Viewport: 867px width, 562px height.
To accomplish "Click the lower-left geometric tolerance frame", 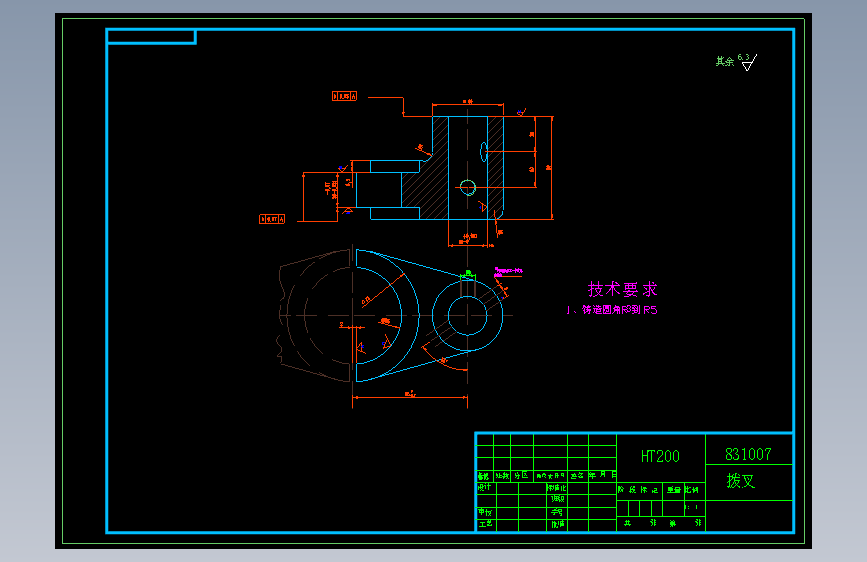I will point(272,219).
